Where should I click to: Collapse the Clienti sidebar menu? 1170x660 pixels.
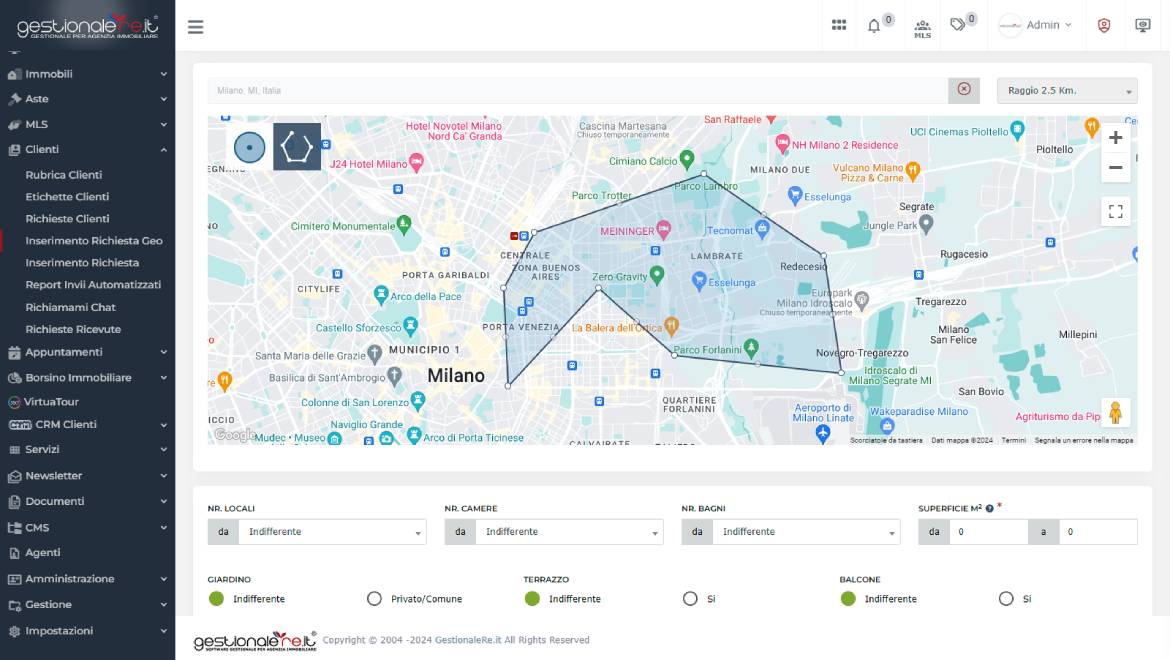87,149
